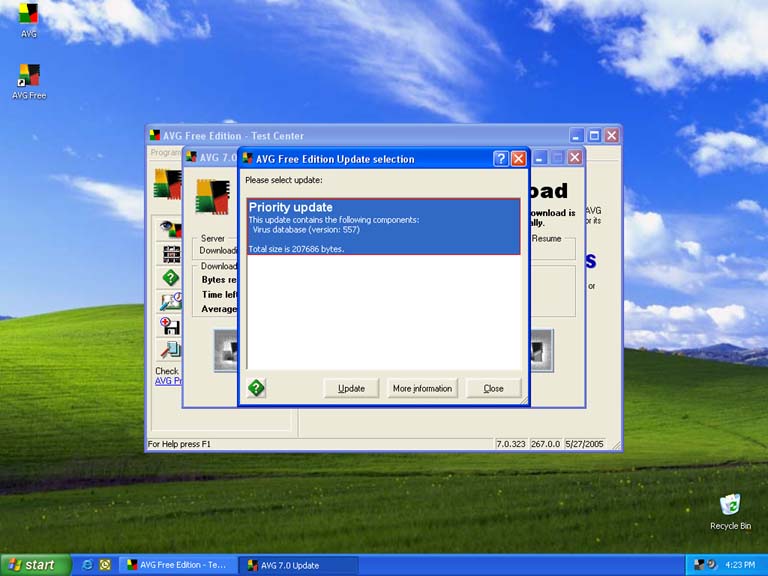Click the green question mark sidebar icon
768x576 pixels.
(x=170, y=278)
